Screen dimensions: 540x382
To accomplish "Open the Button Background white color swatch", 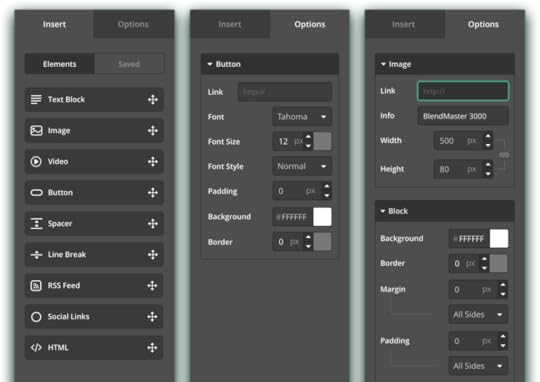I will [322, 217].
